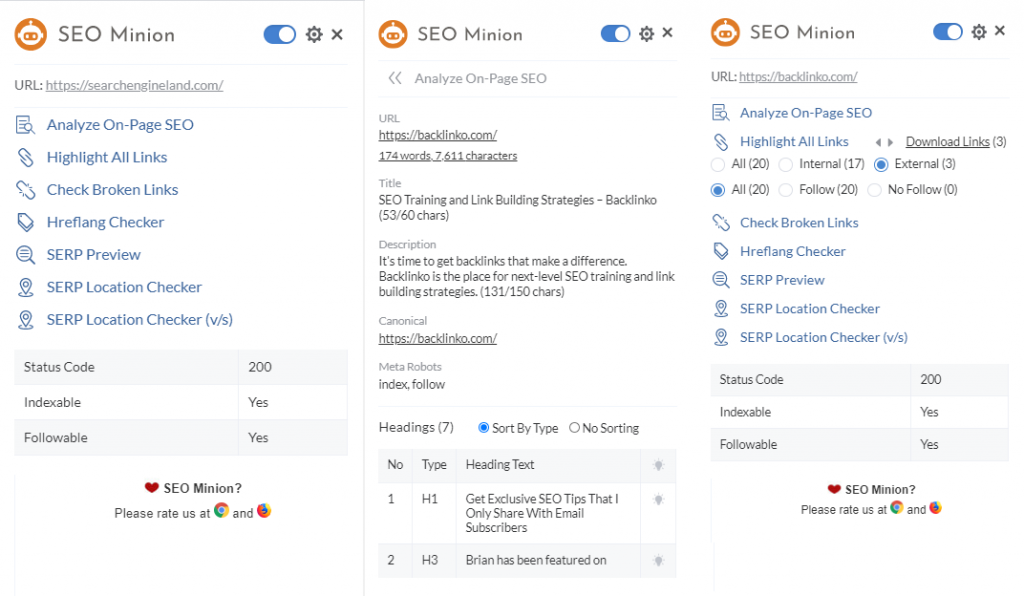Open the backlinko.com link under the URL label
Screen dimensions: 1024x596
tap(438, 135)
